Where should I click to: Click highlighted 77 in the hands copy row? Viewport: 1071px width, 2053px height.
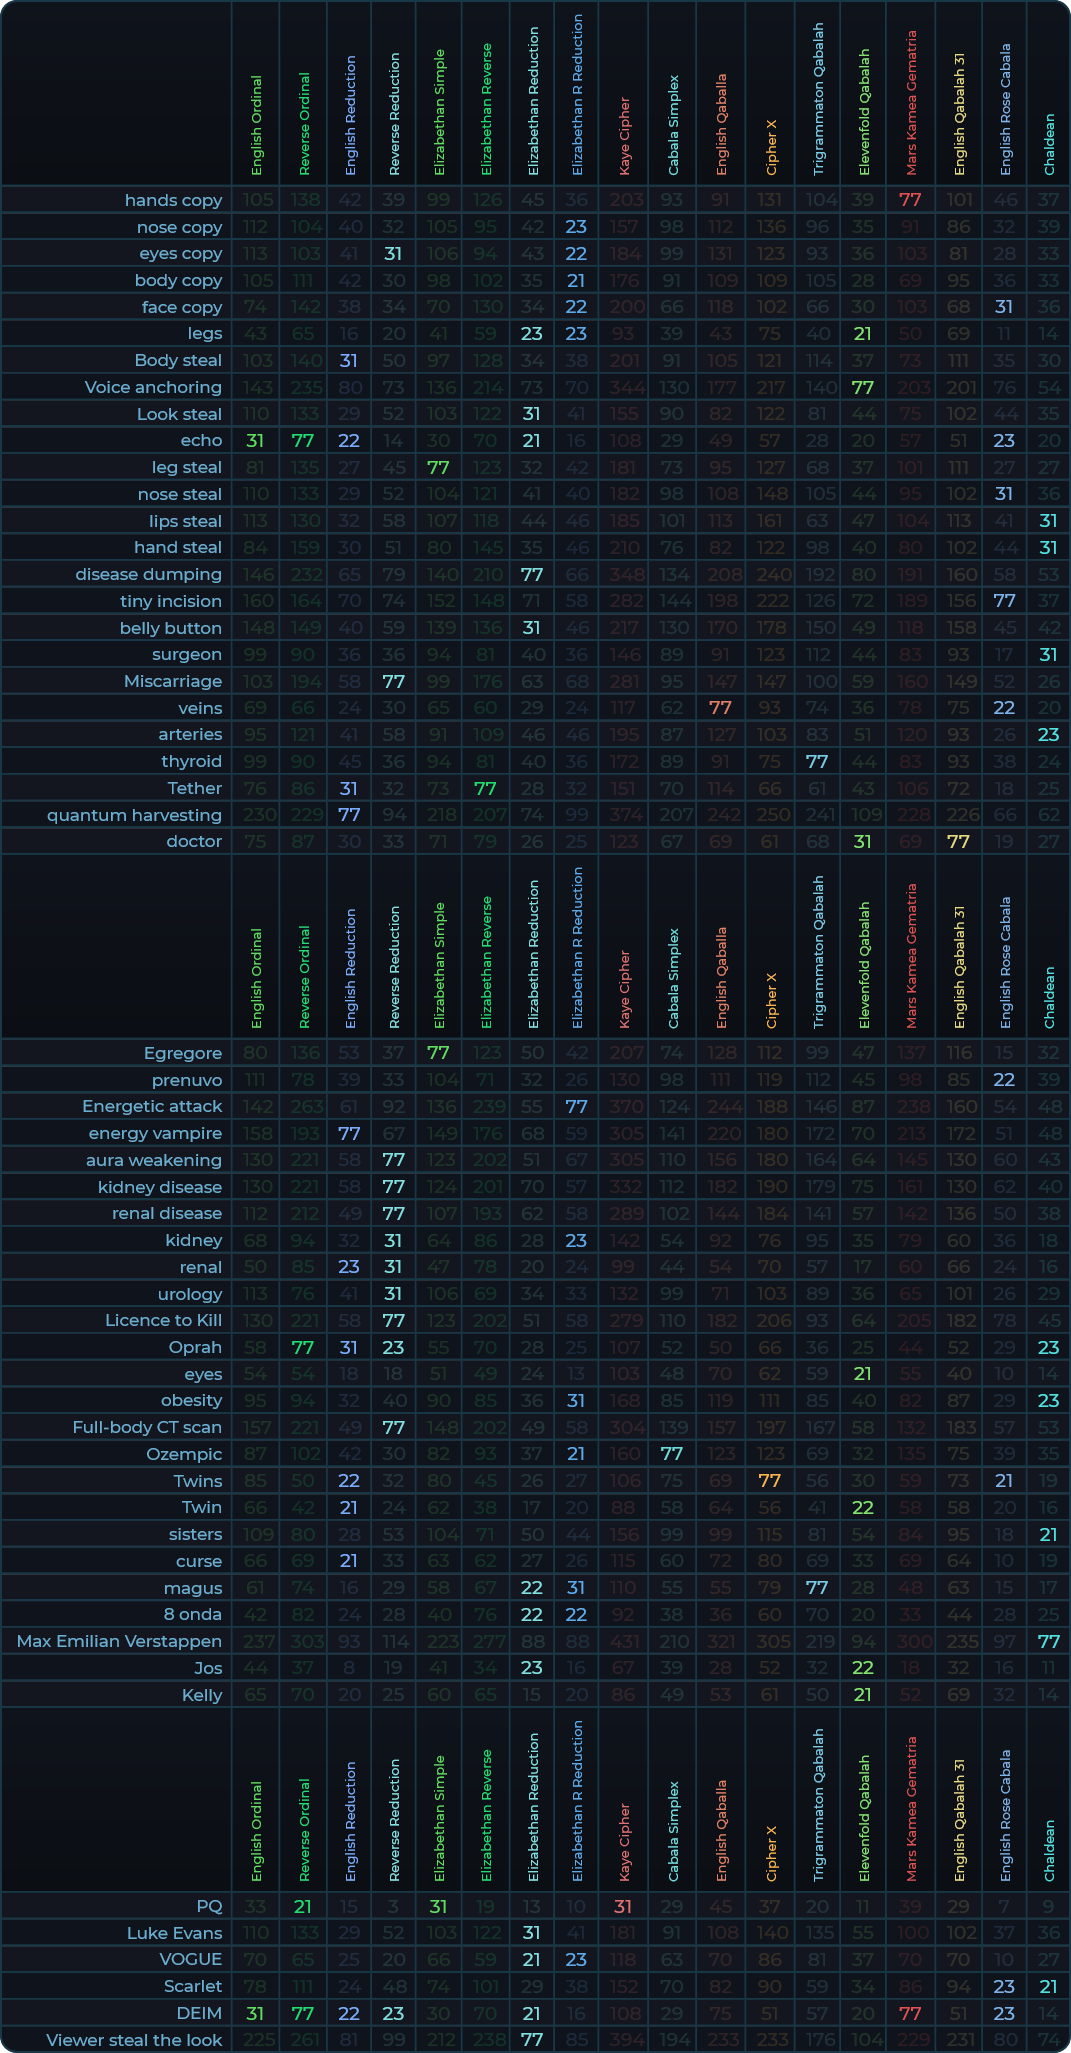[909, 200]
